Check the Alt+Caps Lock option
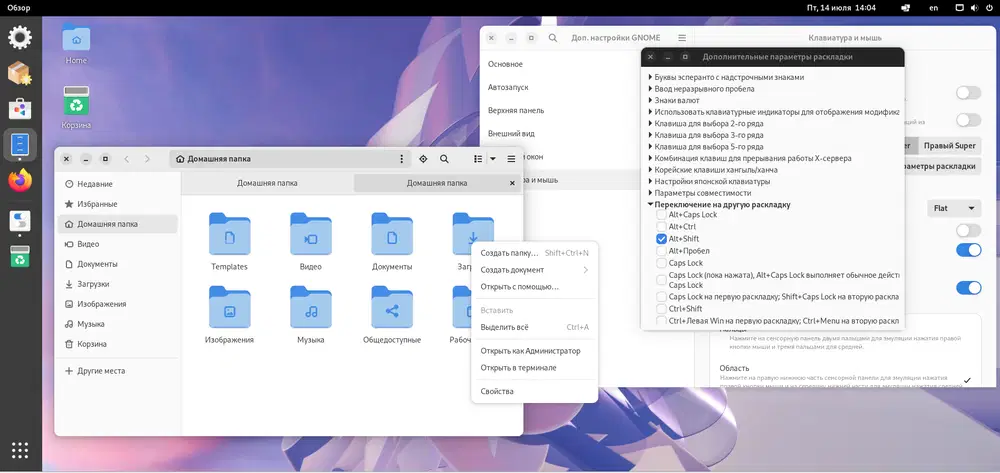 pos(661,215)
